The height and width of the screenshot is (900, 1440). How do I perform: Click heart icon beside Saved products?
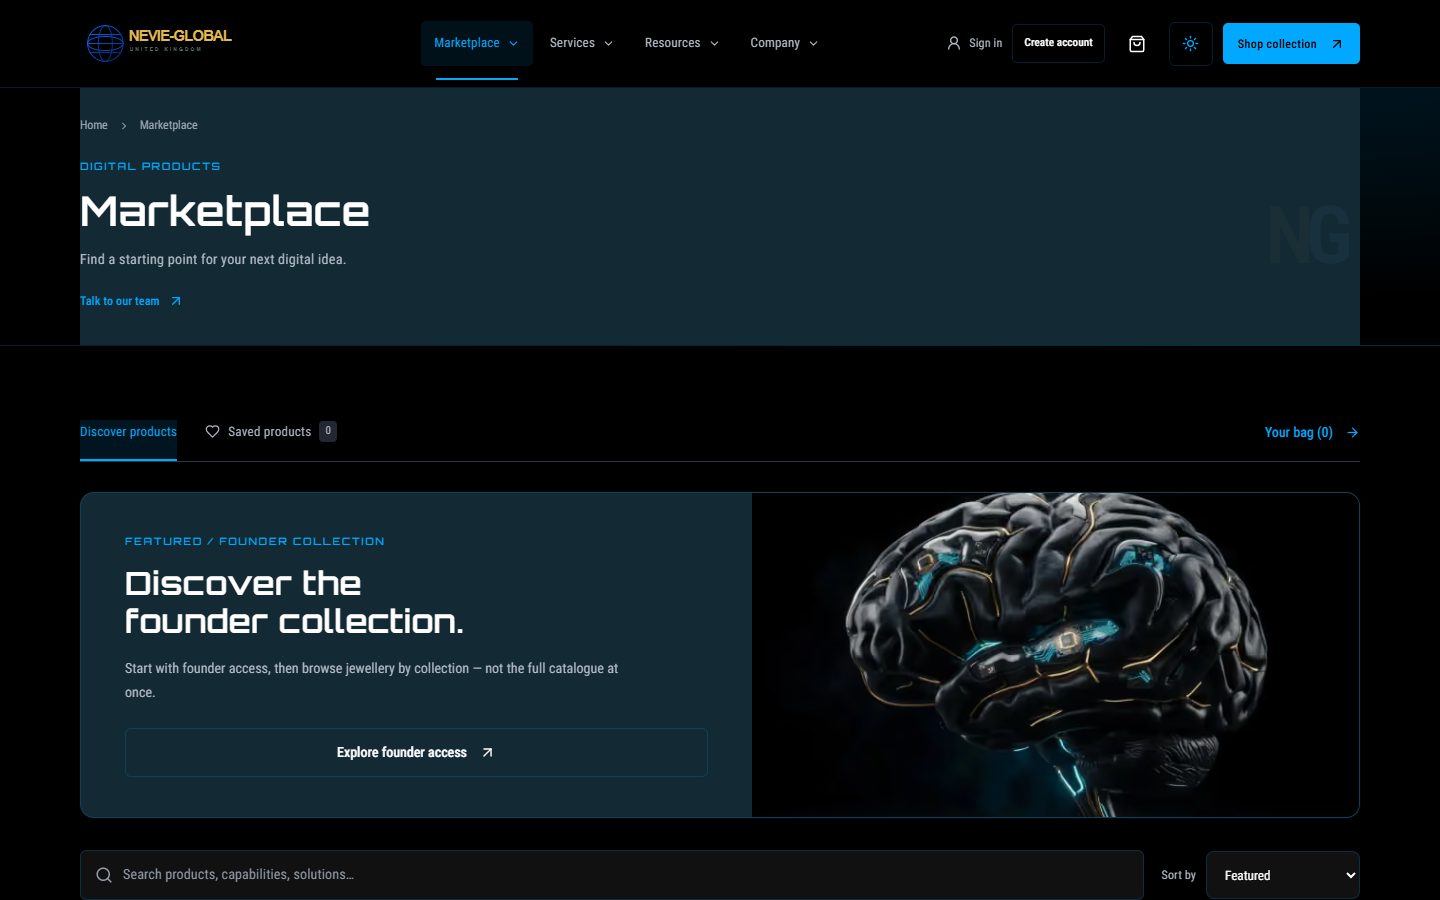212,431
